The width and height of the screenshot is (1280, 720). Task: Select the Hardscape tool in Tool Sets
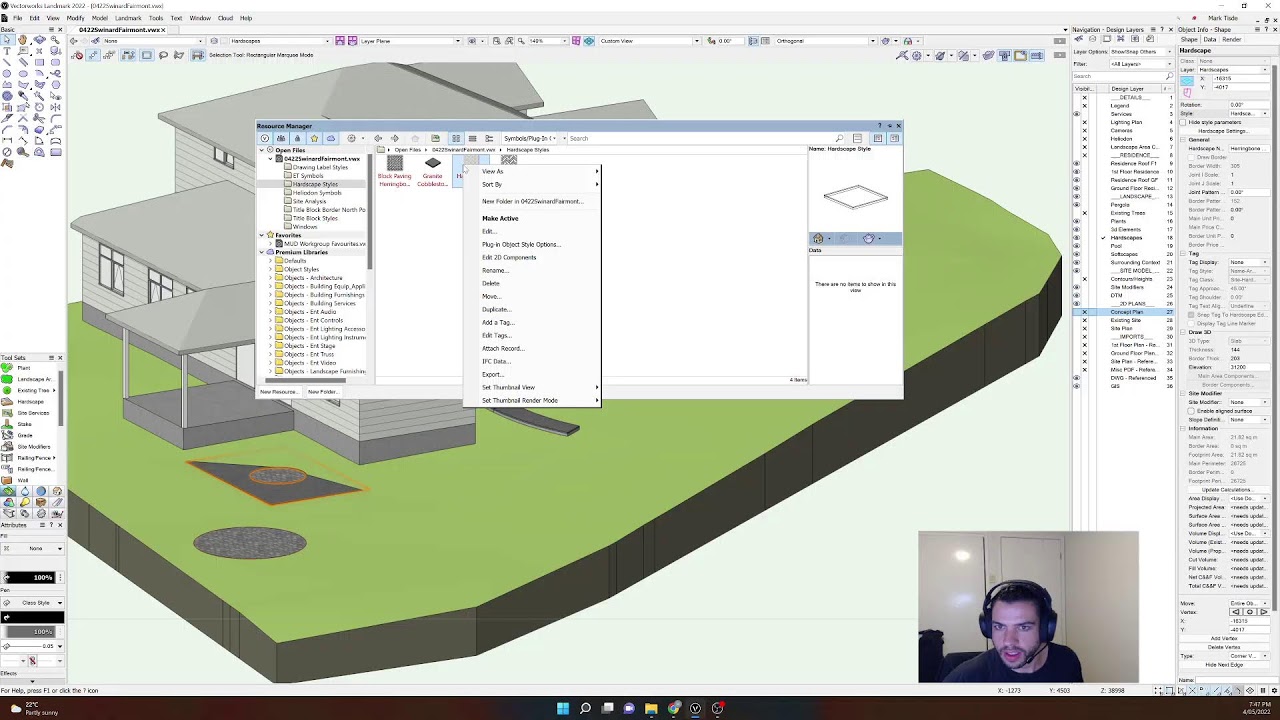click(28, 402)
